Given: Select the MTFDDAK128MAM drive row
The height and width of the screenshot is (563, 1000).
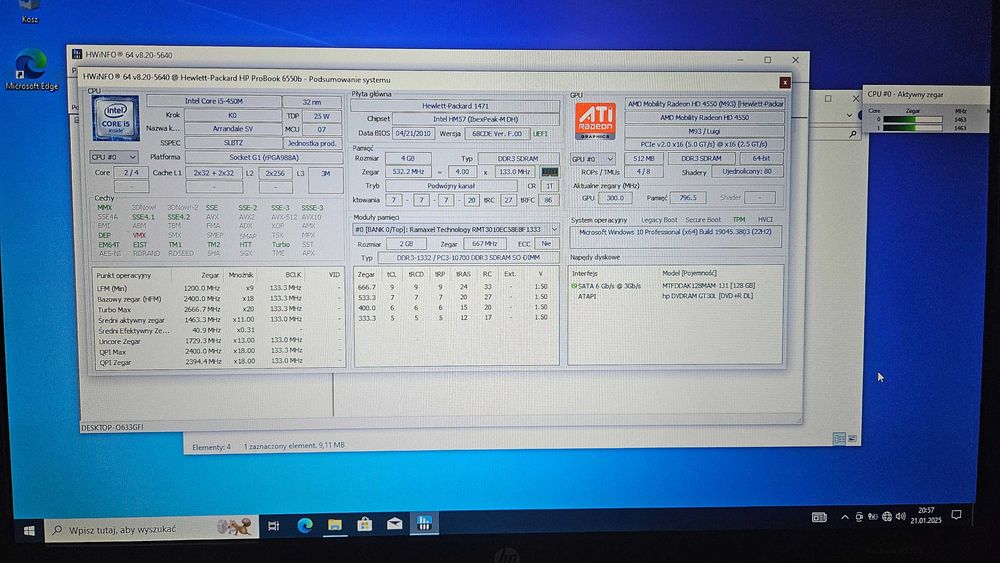Looking at the screenshot, I should coord(675,286).
